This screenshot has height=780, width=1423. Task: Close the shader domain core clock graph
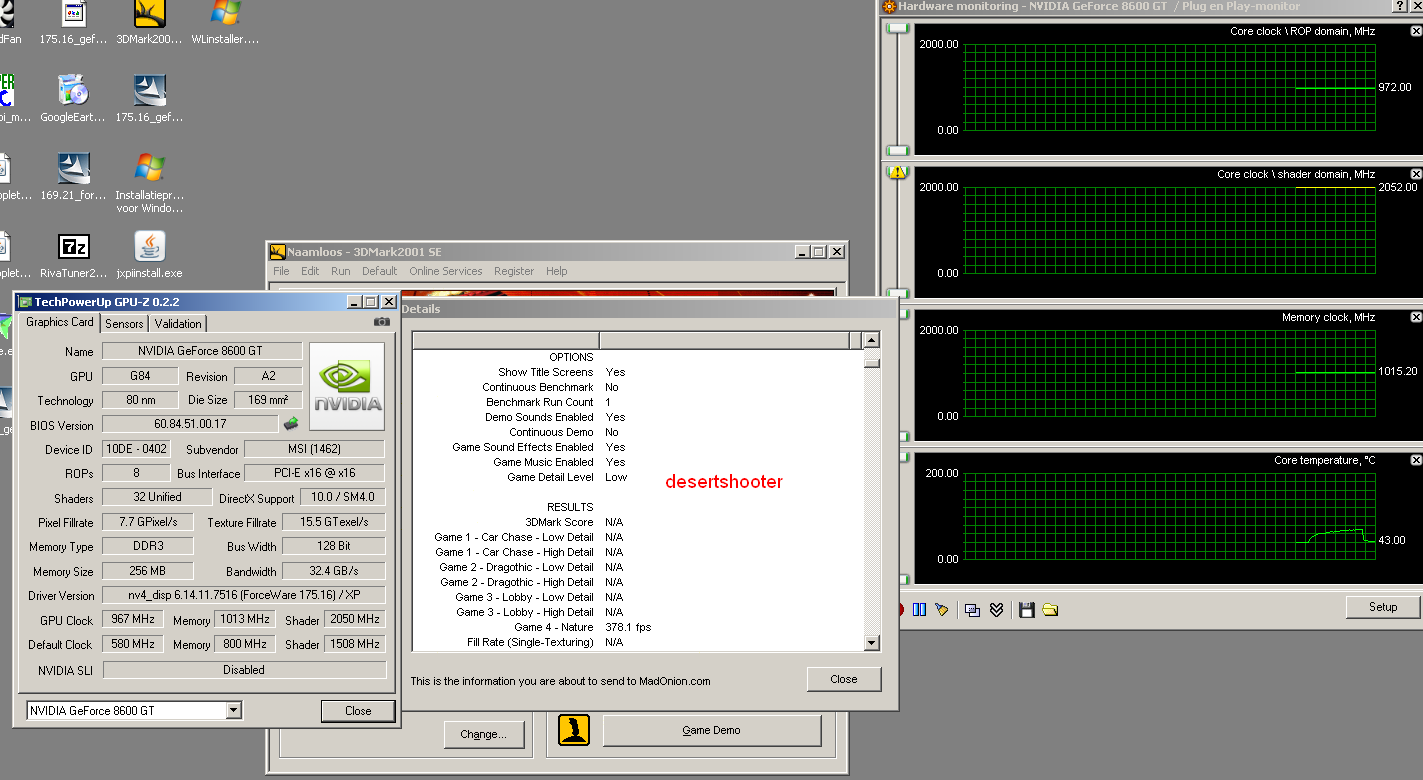coord(1415,174)
